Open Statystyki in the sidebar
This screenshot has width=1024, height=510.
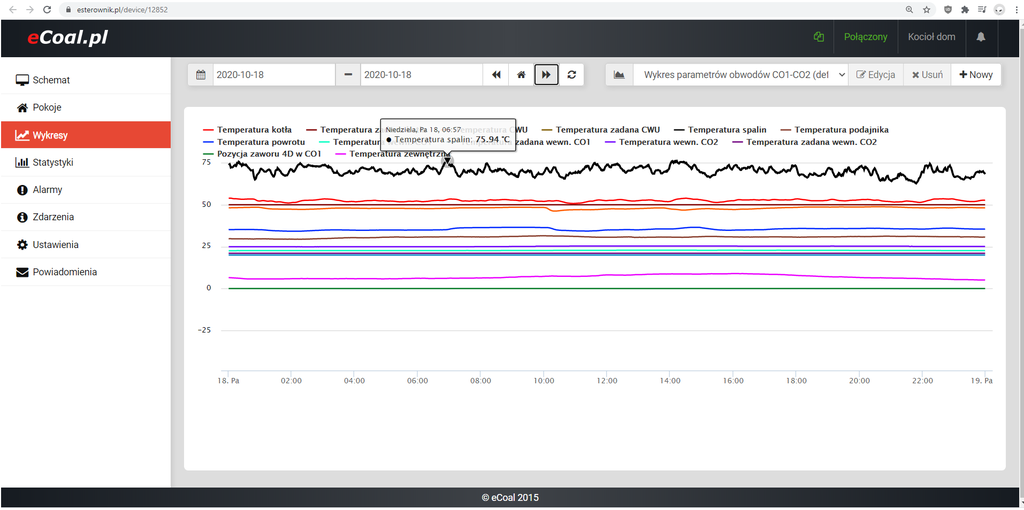(53, 162)
